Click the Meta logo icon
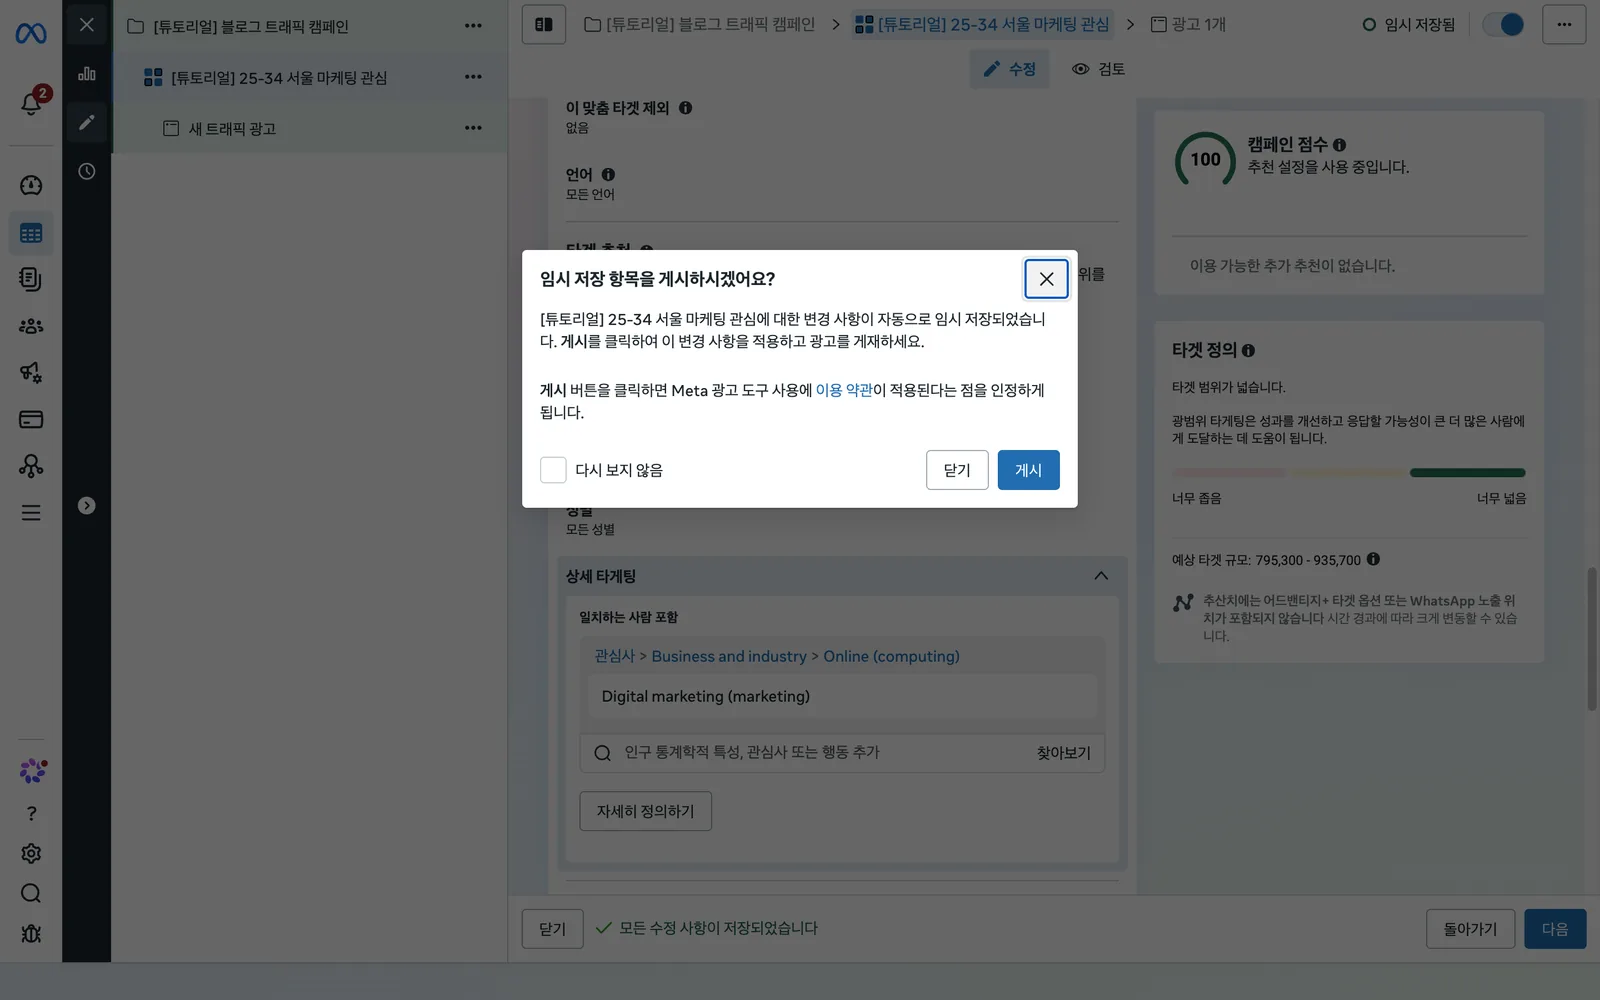Viewport: 1600px width, 1000px height. click(31, 33)
